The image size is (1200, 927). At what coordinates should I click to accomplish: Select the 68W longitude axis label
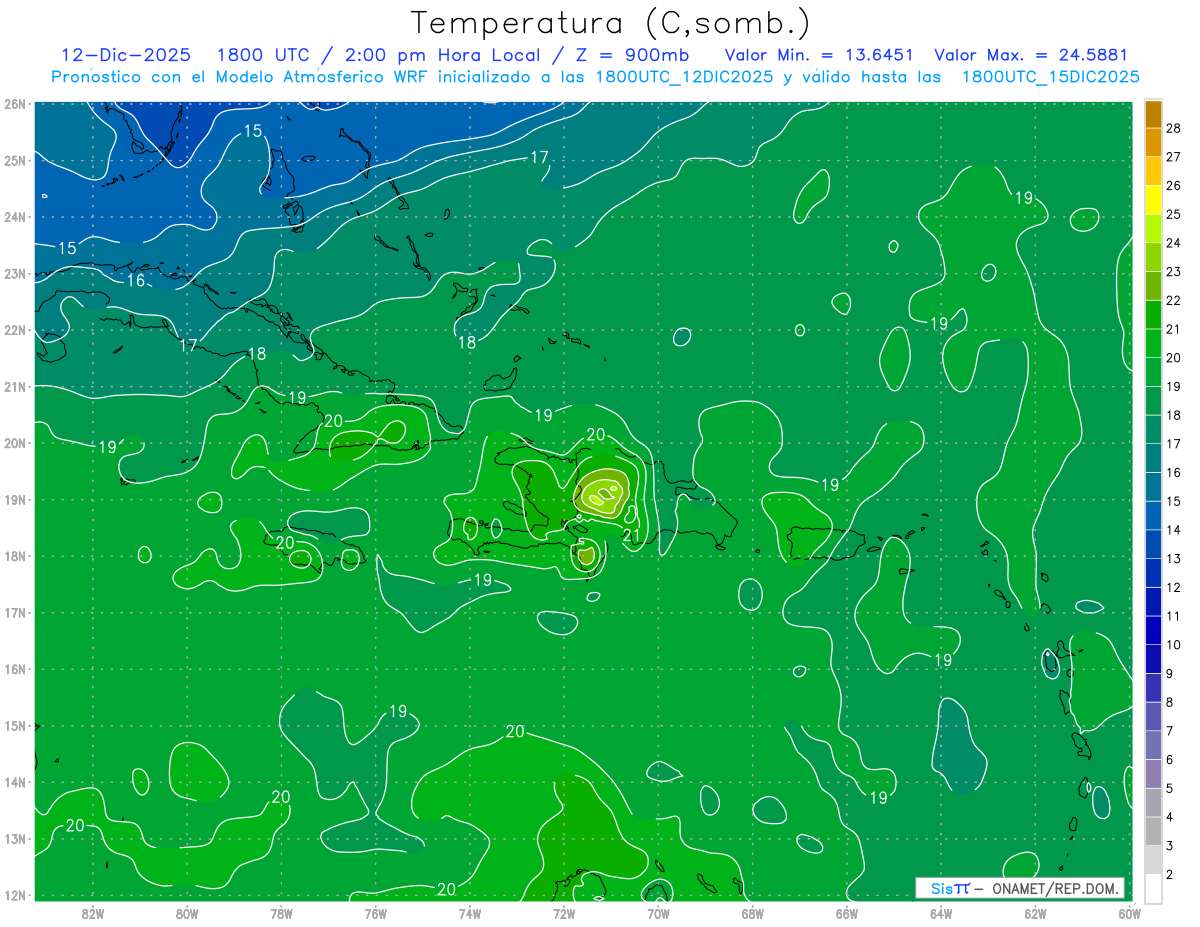click(752, 912)
